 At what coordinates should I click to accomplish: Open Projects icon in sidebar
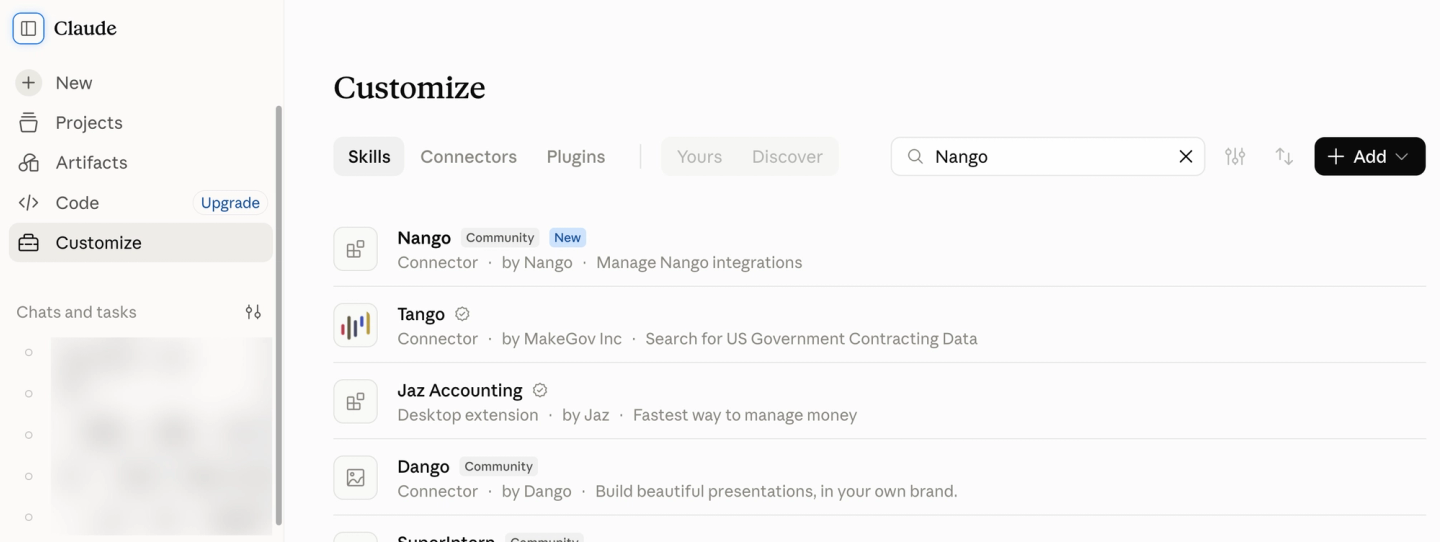[28, 123]
